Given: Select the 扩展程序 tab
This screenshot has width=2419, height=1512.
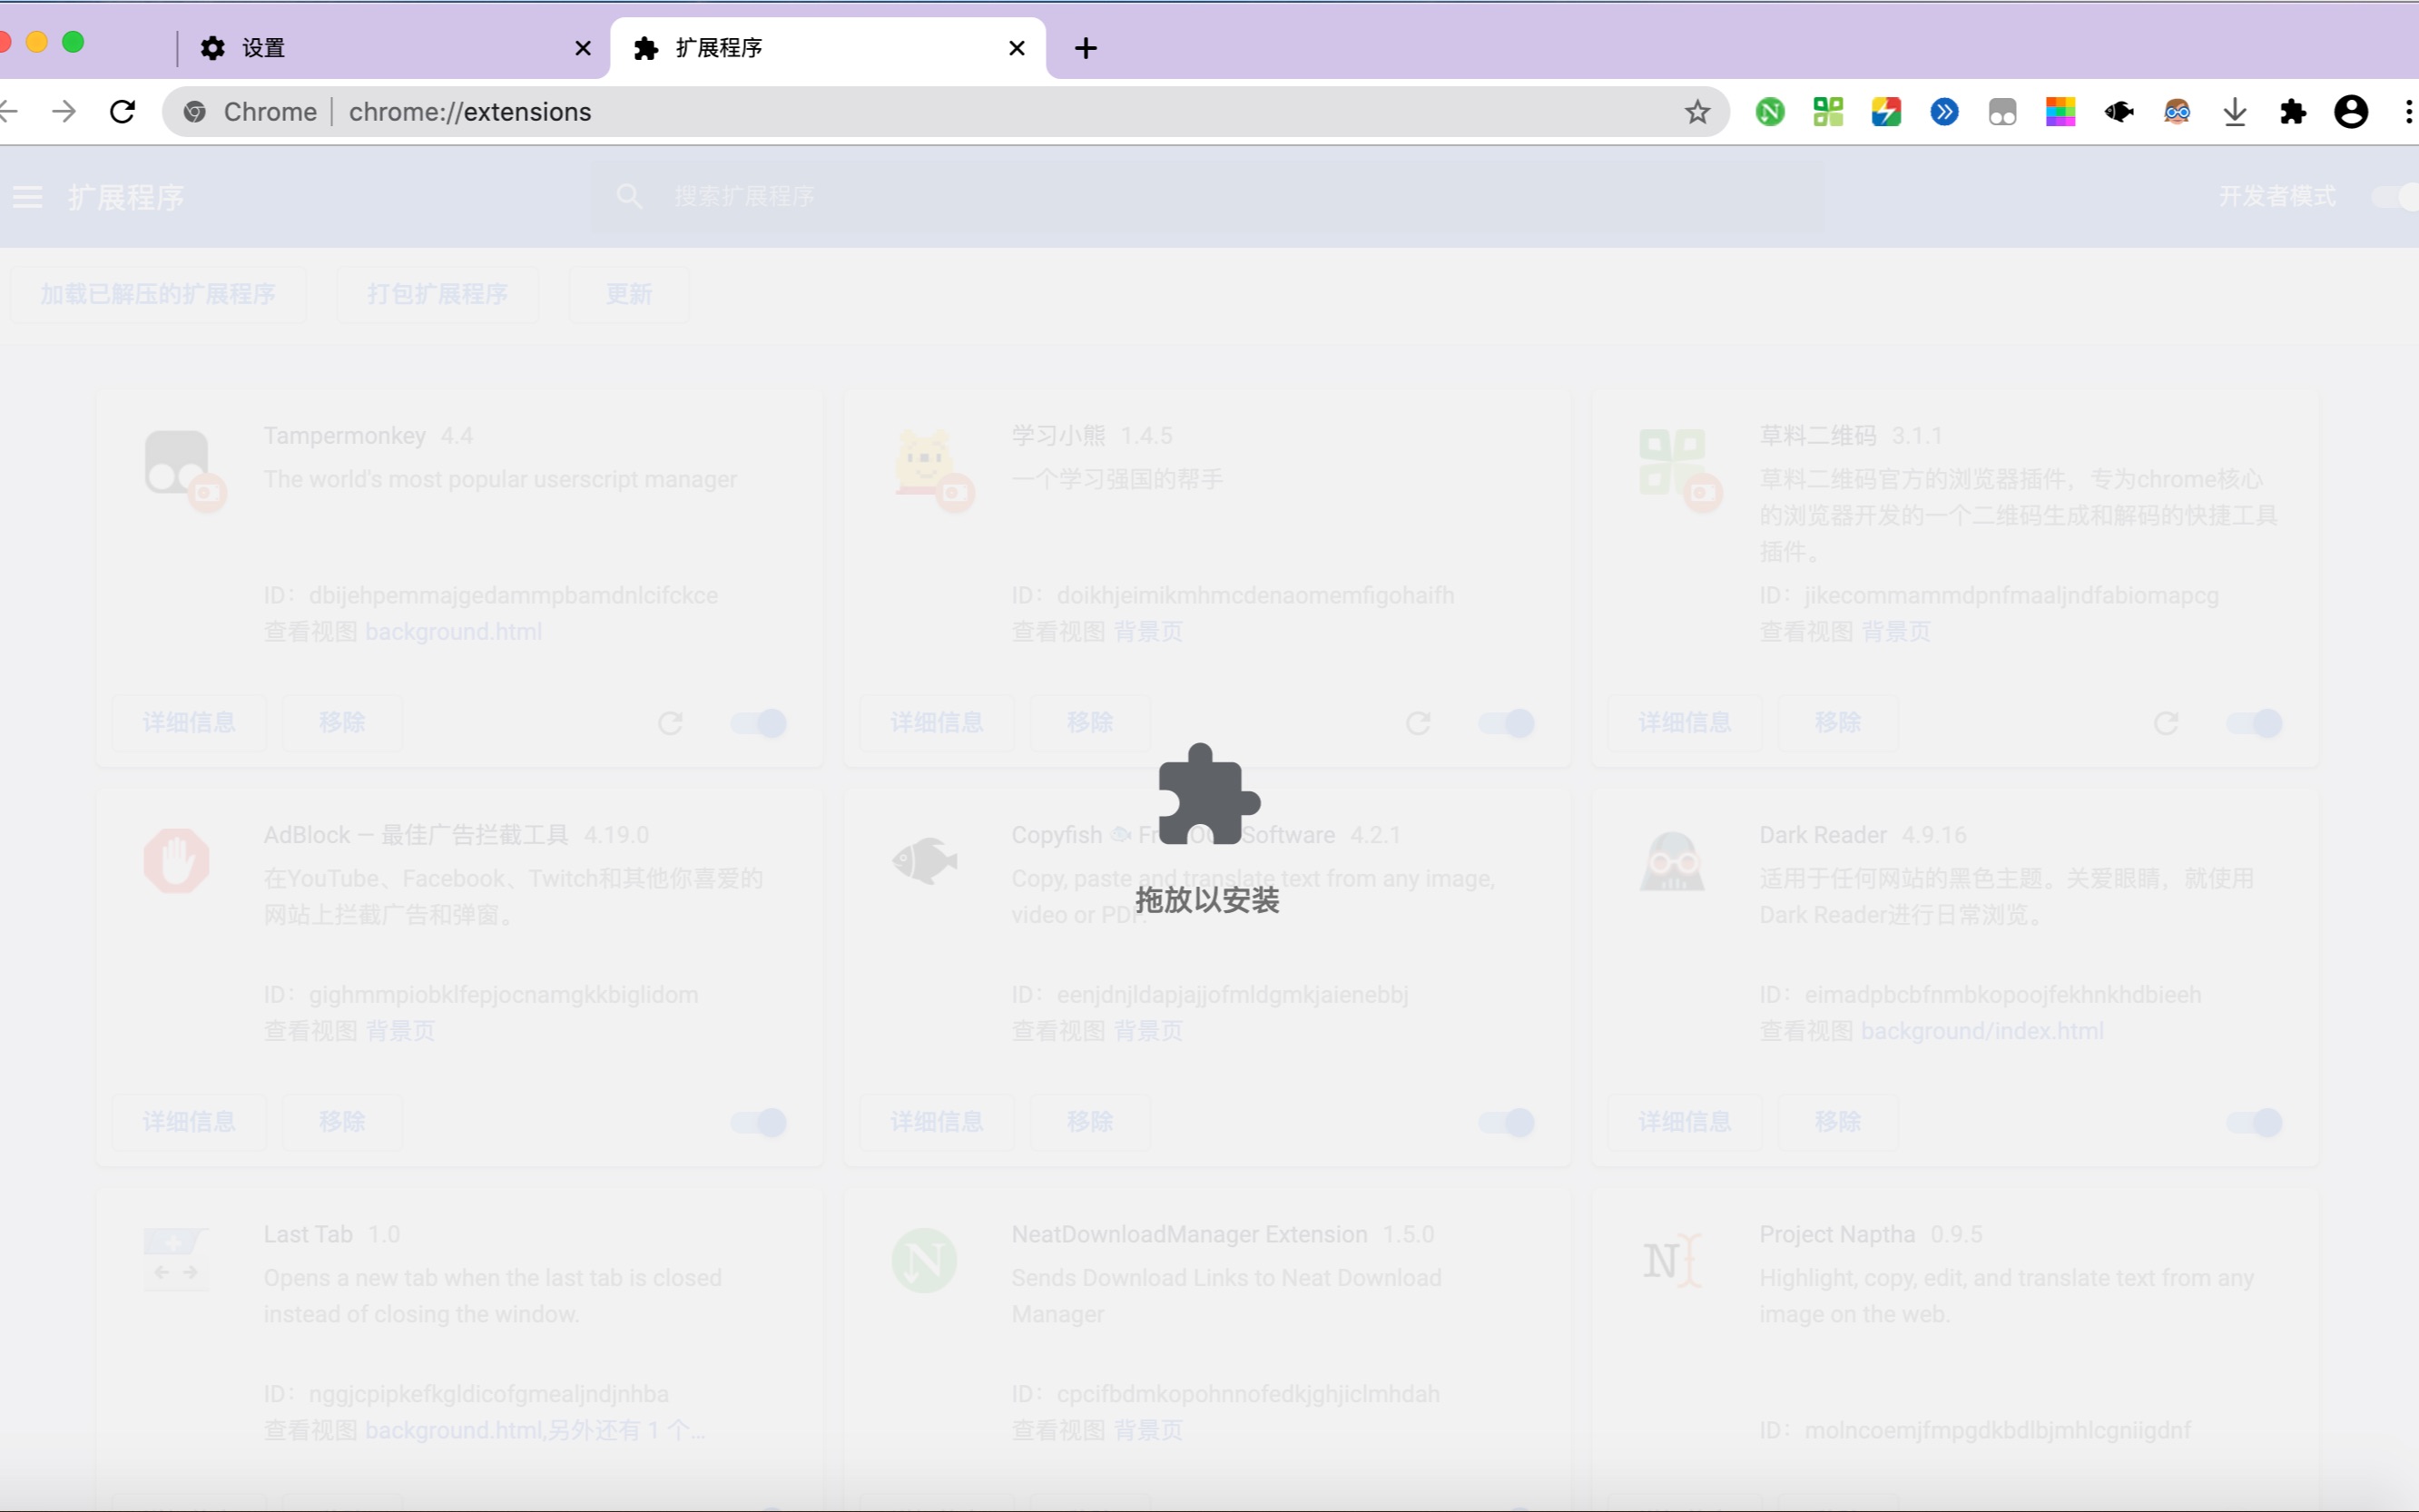Looking at the screenshot, I should [x=828, y=48].
